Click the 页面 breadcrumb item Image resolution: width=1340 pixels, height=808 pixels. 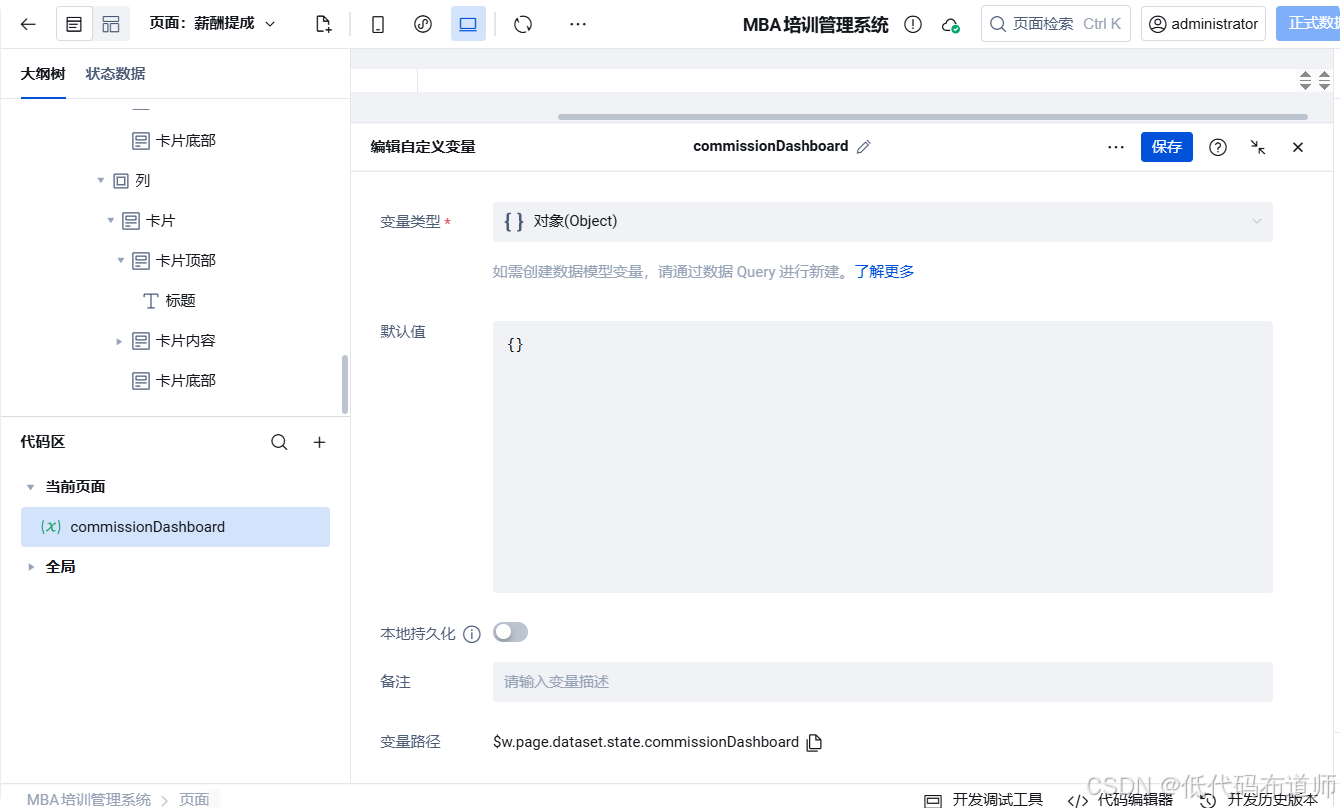coord(194,799)
